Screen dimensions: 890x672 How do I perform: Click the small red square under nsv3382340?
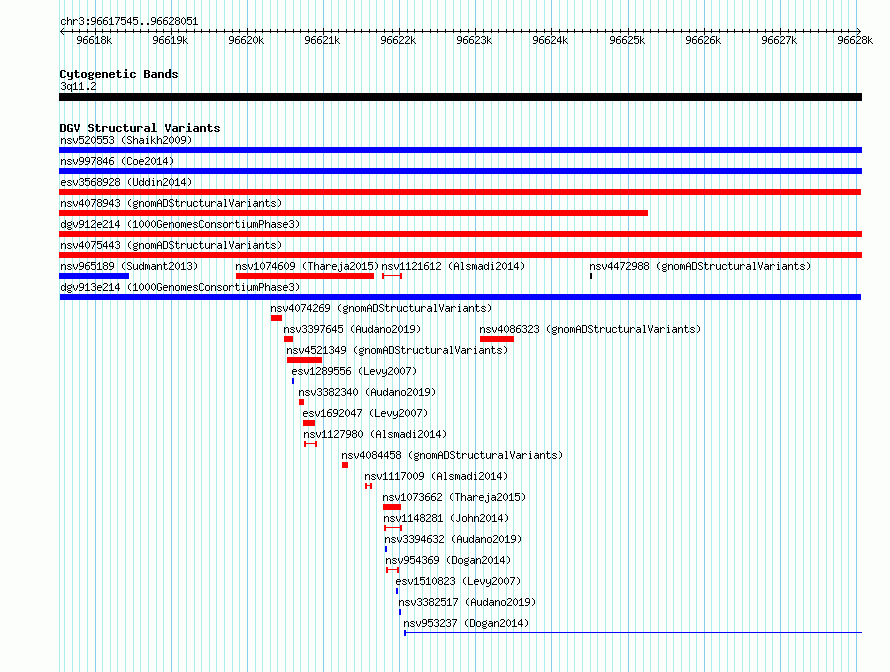point(301,402)
